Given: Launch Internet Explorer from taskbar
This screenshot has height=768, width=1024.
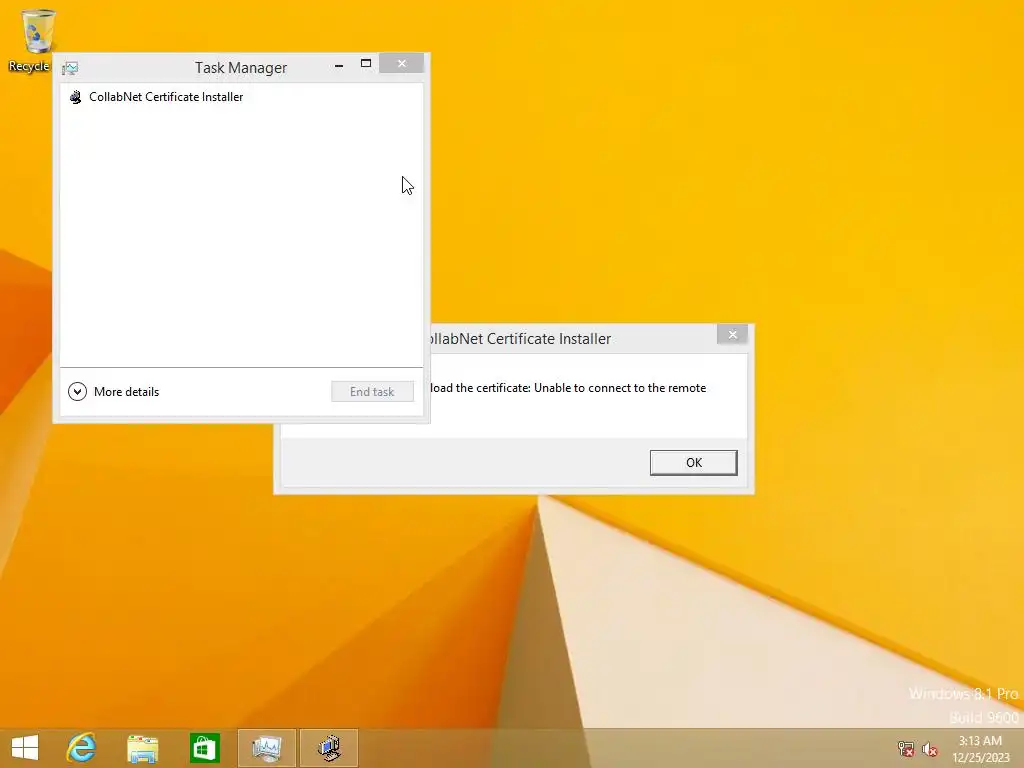Looking at the screenshot, I should tap(81, 748).
